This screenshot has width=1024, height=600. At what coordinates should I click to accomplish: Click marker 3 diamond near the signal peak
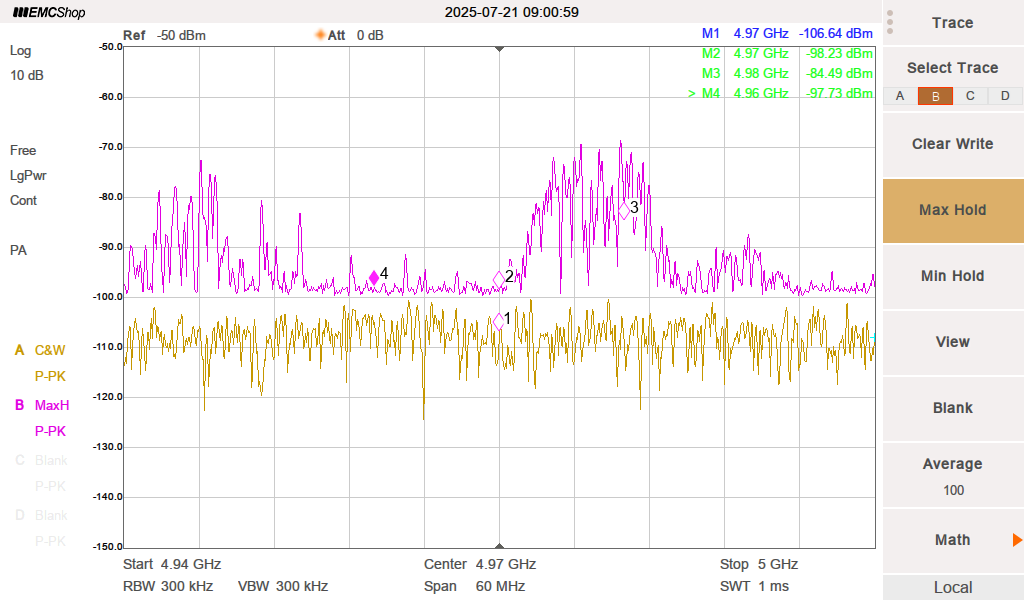coord(625,210)
